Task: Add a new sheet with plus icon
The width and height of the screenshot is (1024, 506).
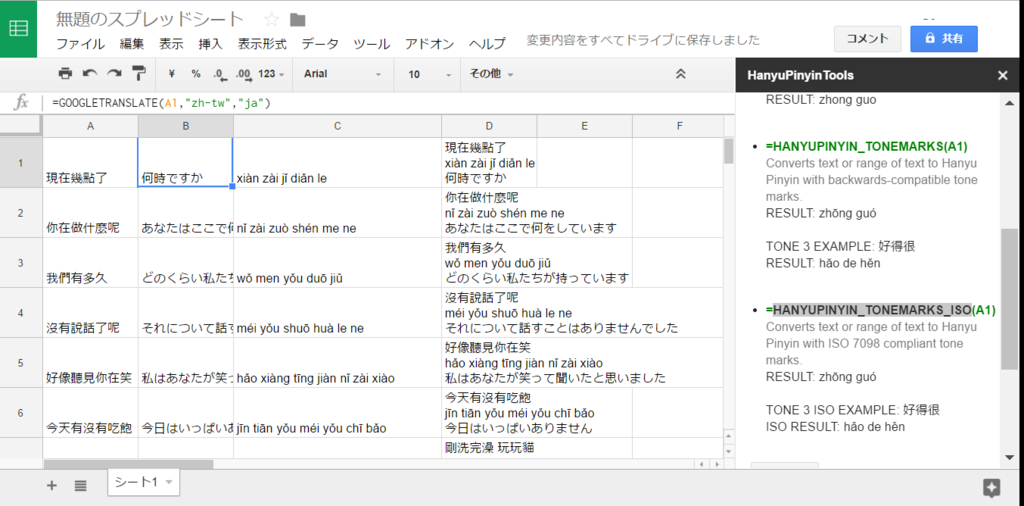Action: [x=52, y=485]
